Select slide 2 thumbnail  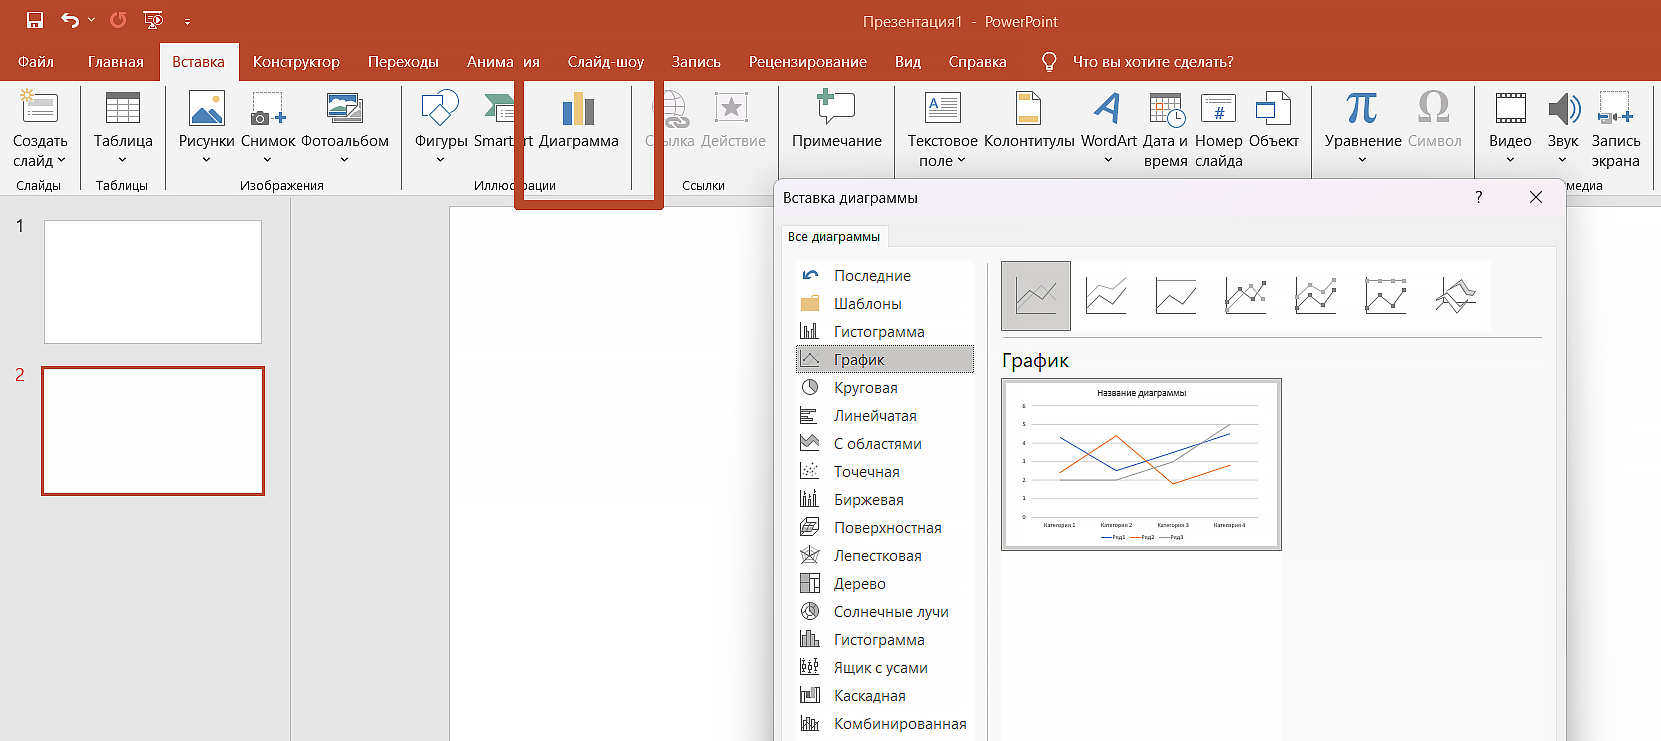153,431
